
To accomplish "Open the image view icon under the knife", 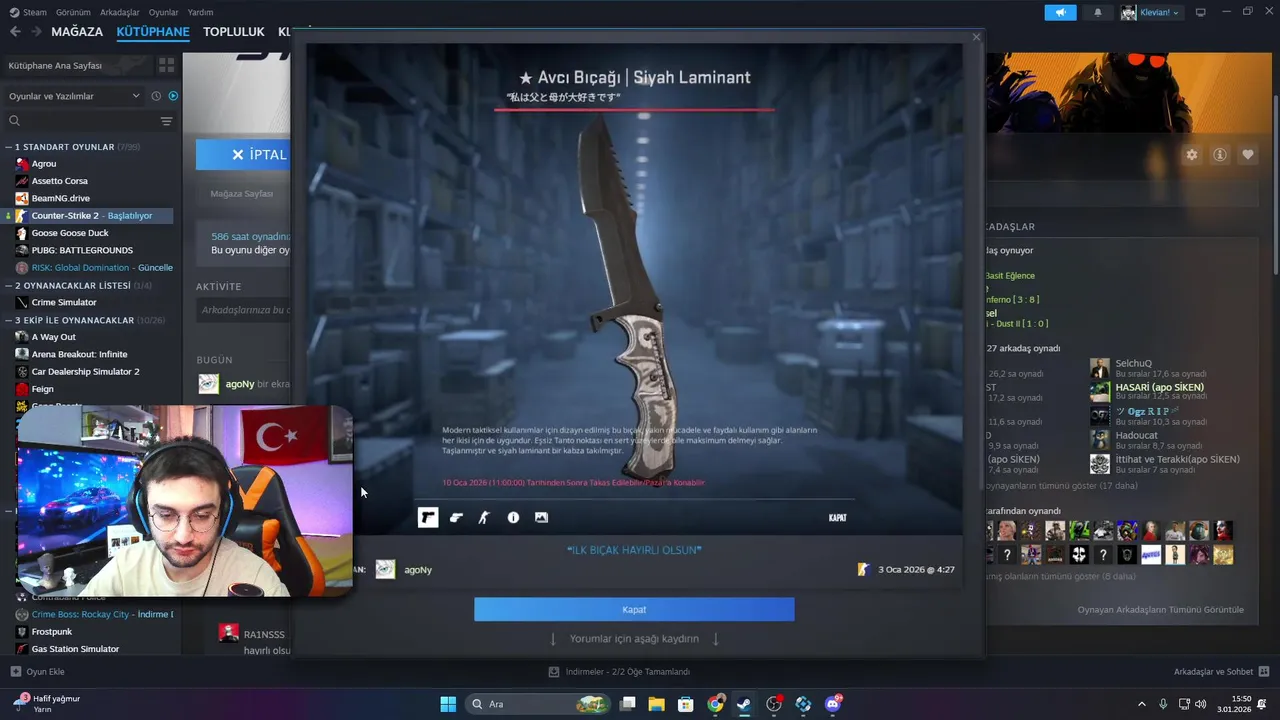I will [541, 517].
